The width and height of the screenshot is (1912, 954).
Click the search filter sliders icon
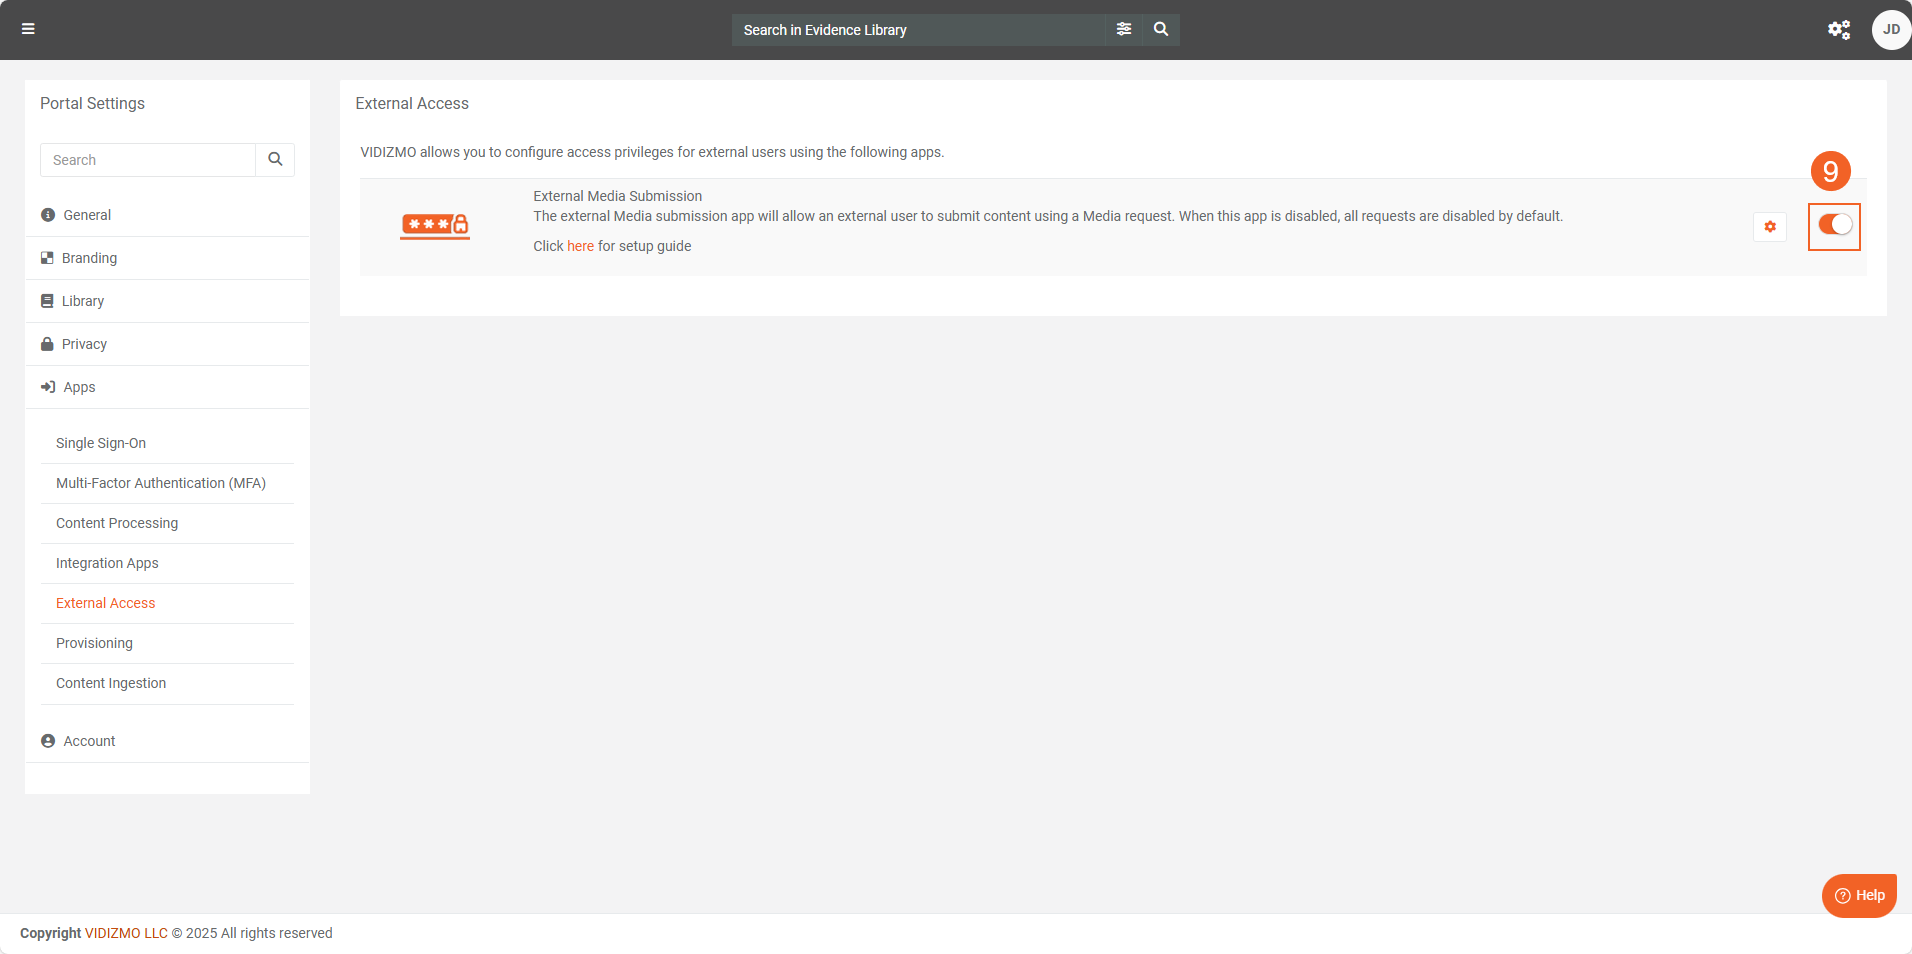click(x=1124, y=29)
